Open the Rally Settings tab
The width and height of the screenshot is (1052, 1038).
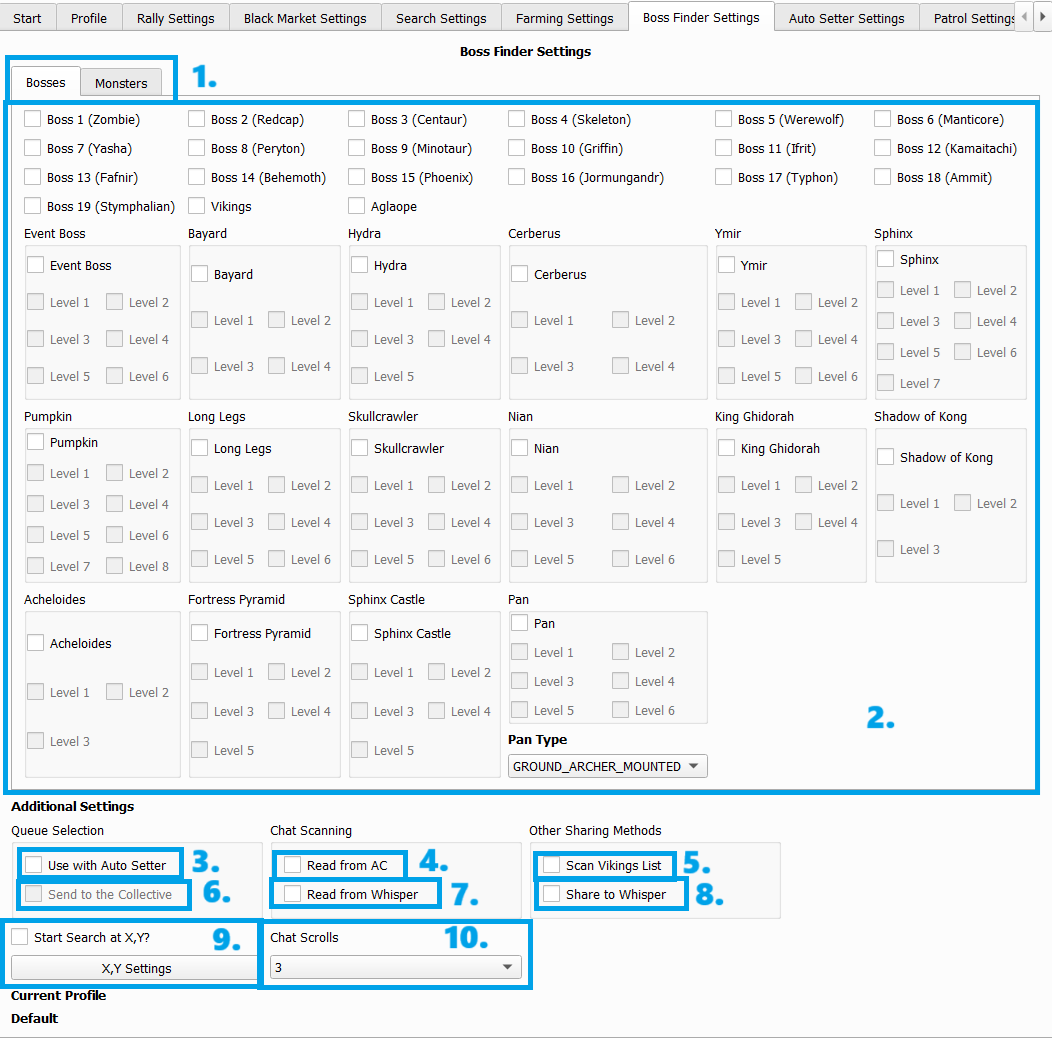tap(176, 18)
